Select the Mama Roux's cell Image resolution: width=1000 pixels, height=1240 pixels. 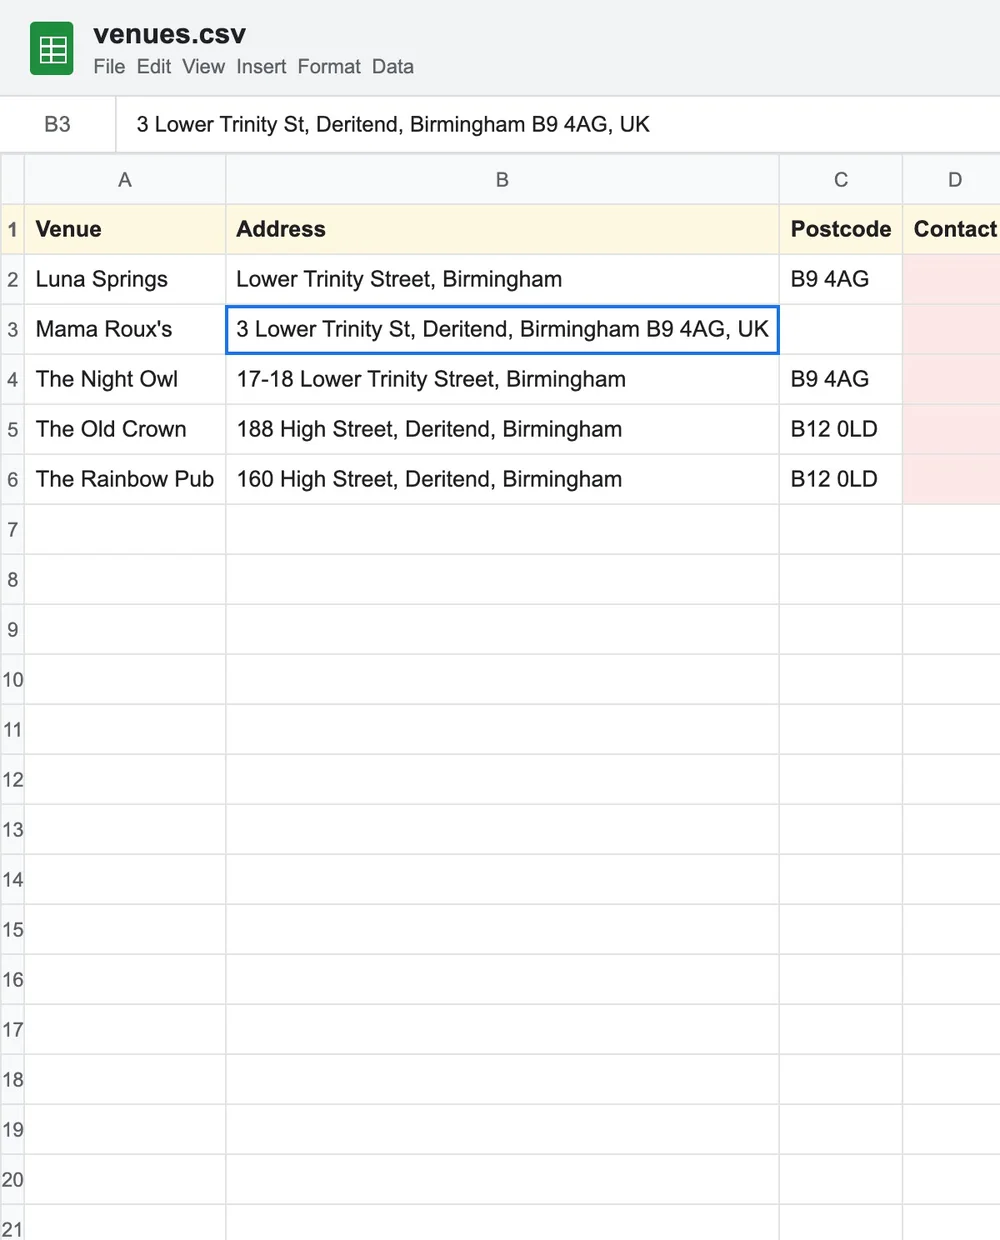coord(125,330)
